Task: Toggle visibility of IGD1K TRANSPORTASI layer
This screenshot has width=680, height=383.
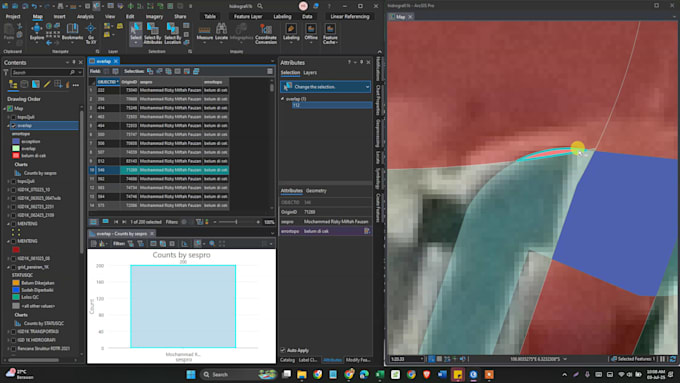Action: coord(13,331)
